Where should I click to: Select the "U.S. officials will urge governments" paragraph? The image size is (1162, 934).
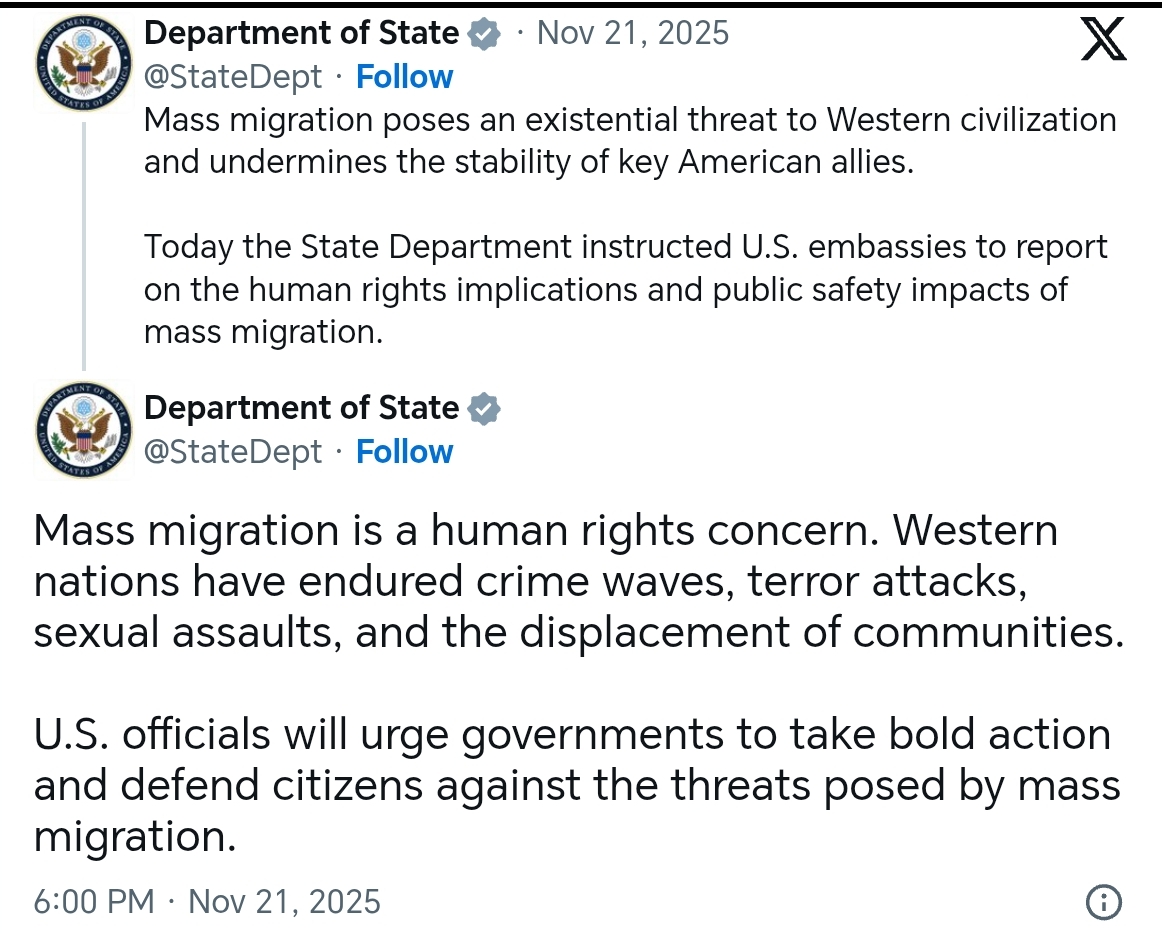[576, 785]
